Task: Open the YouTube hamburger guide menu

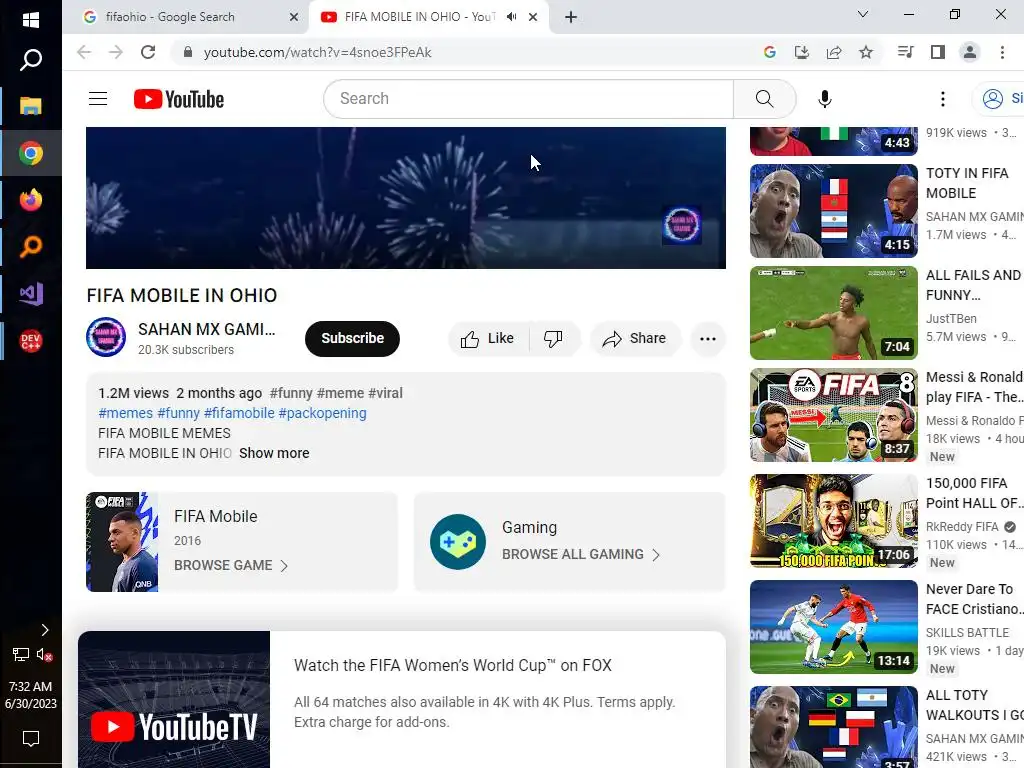Action: pos(98,99)
